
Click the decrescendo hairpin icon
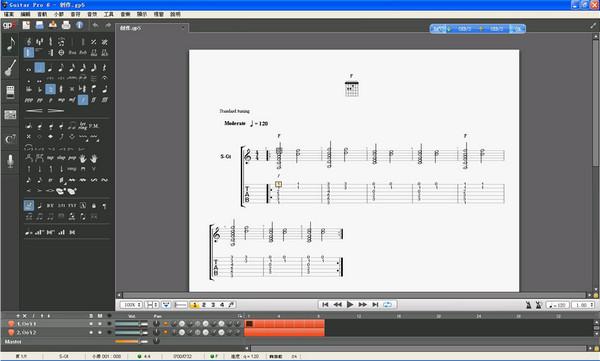56,111
